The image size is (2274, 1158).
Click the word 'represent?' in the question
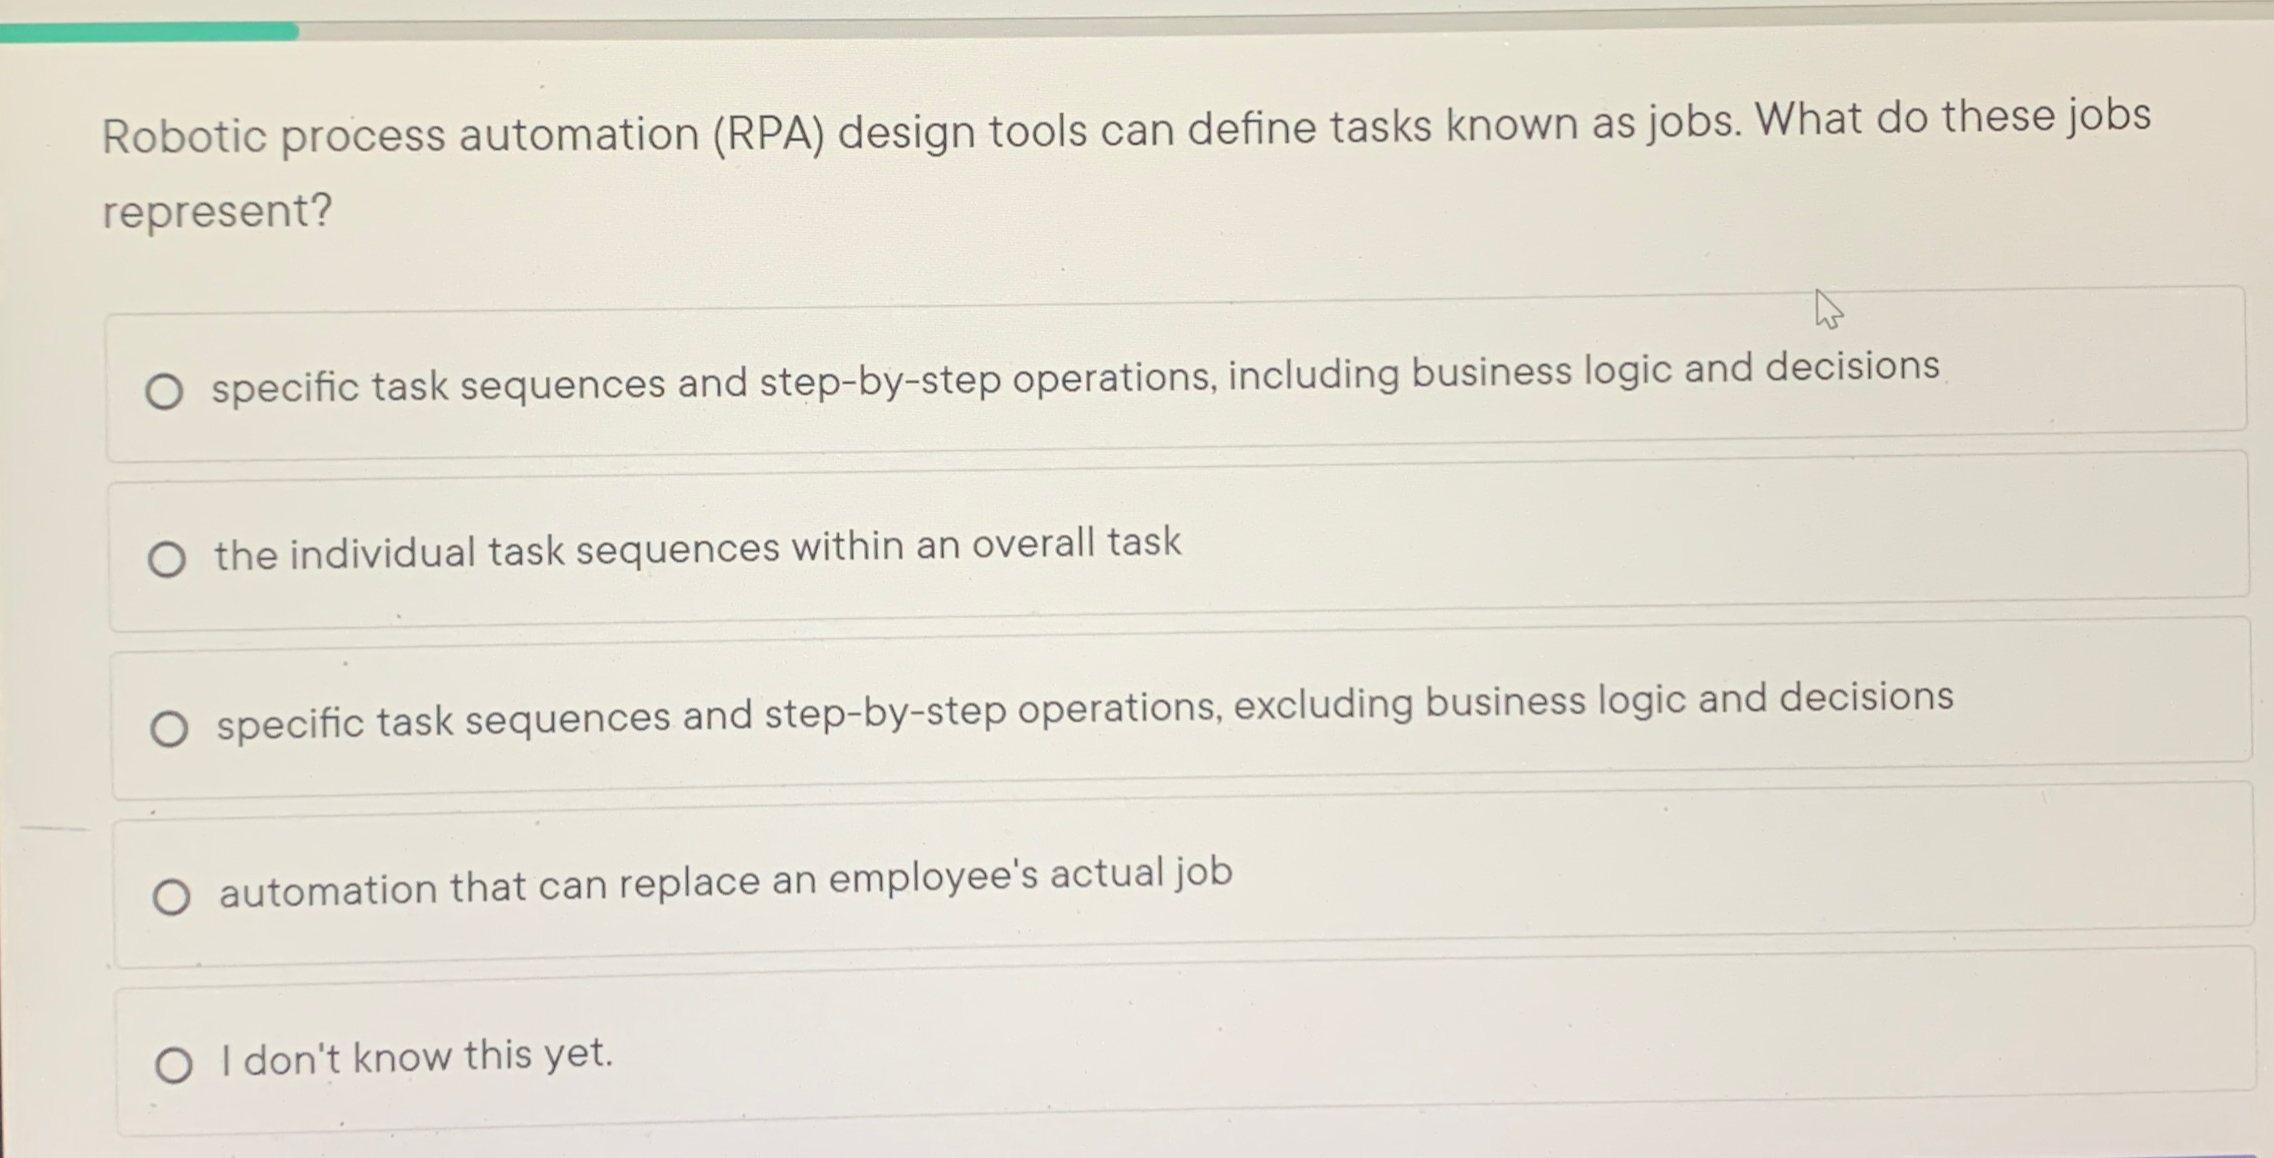216,210
